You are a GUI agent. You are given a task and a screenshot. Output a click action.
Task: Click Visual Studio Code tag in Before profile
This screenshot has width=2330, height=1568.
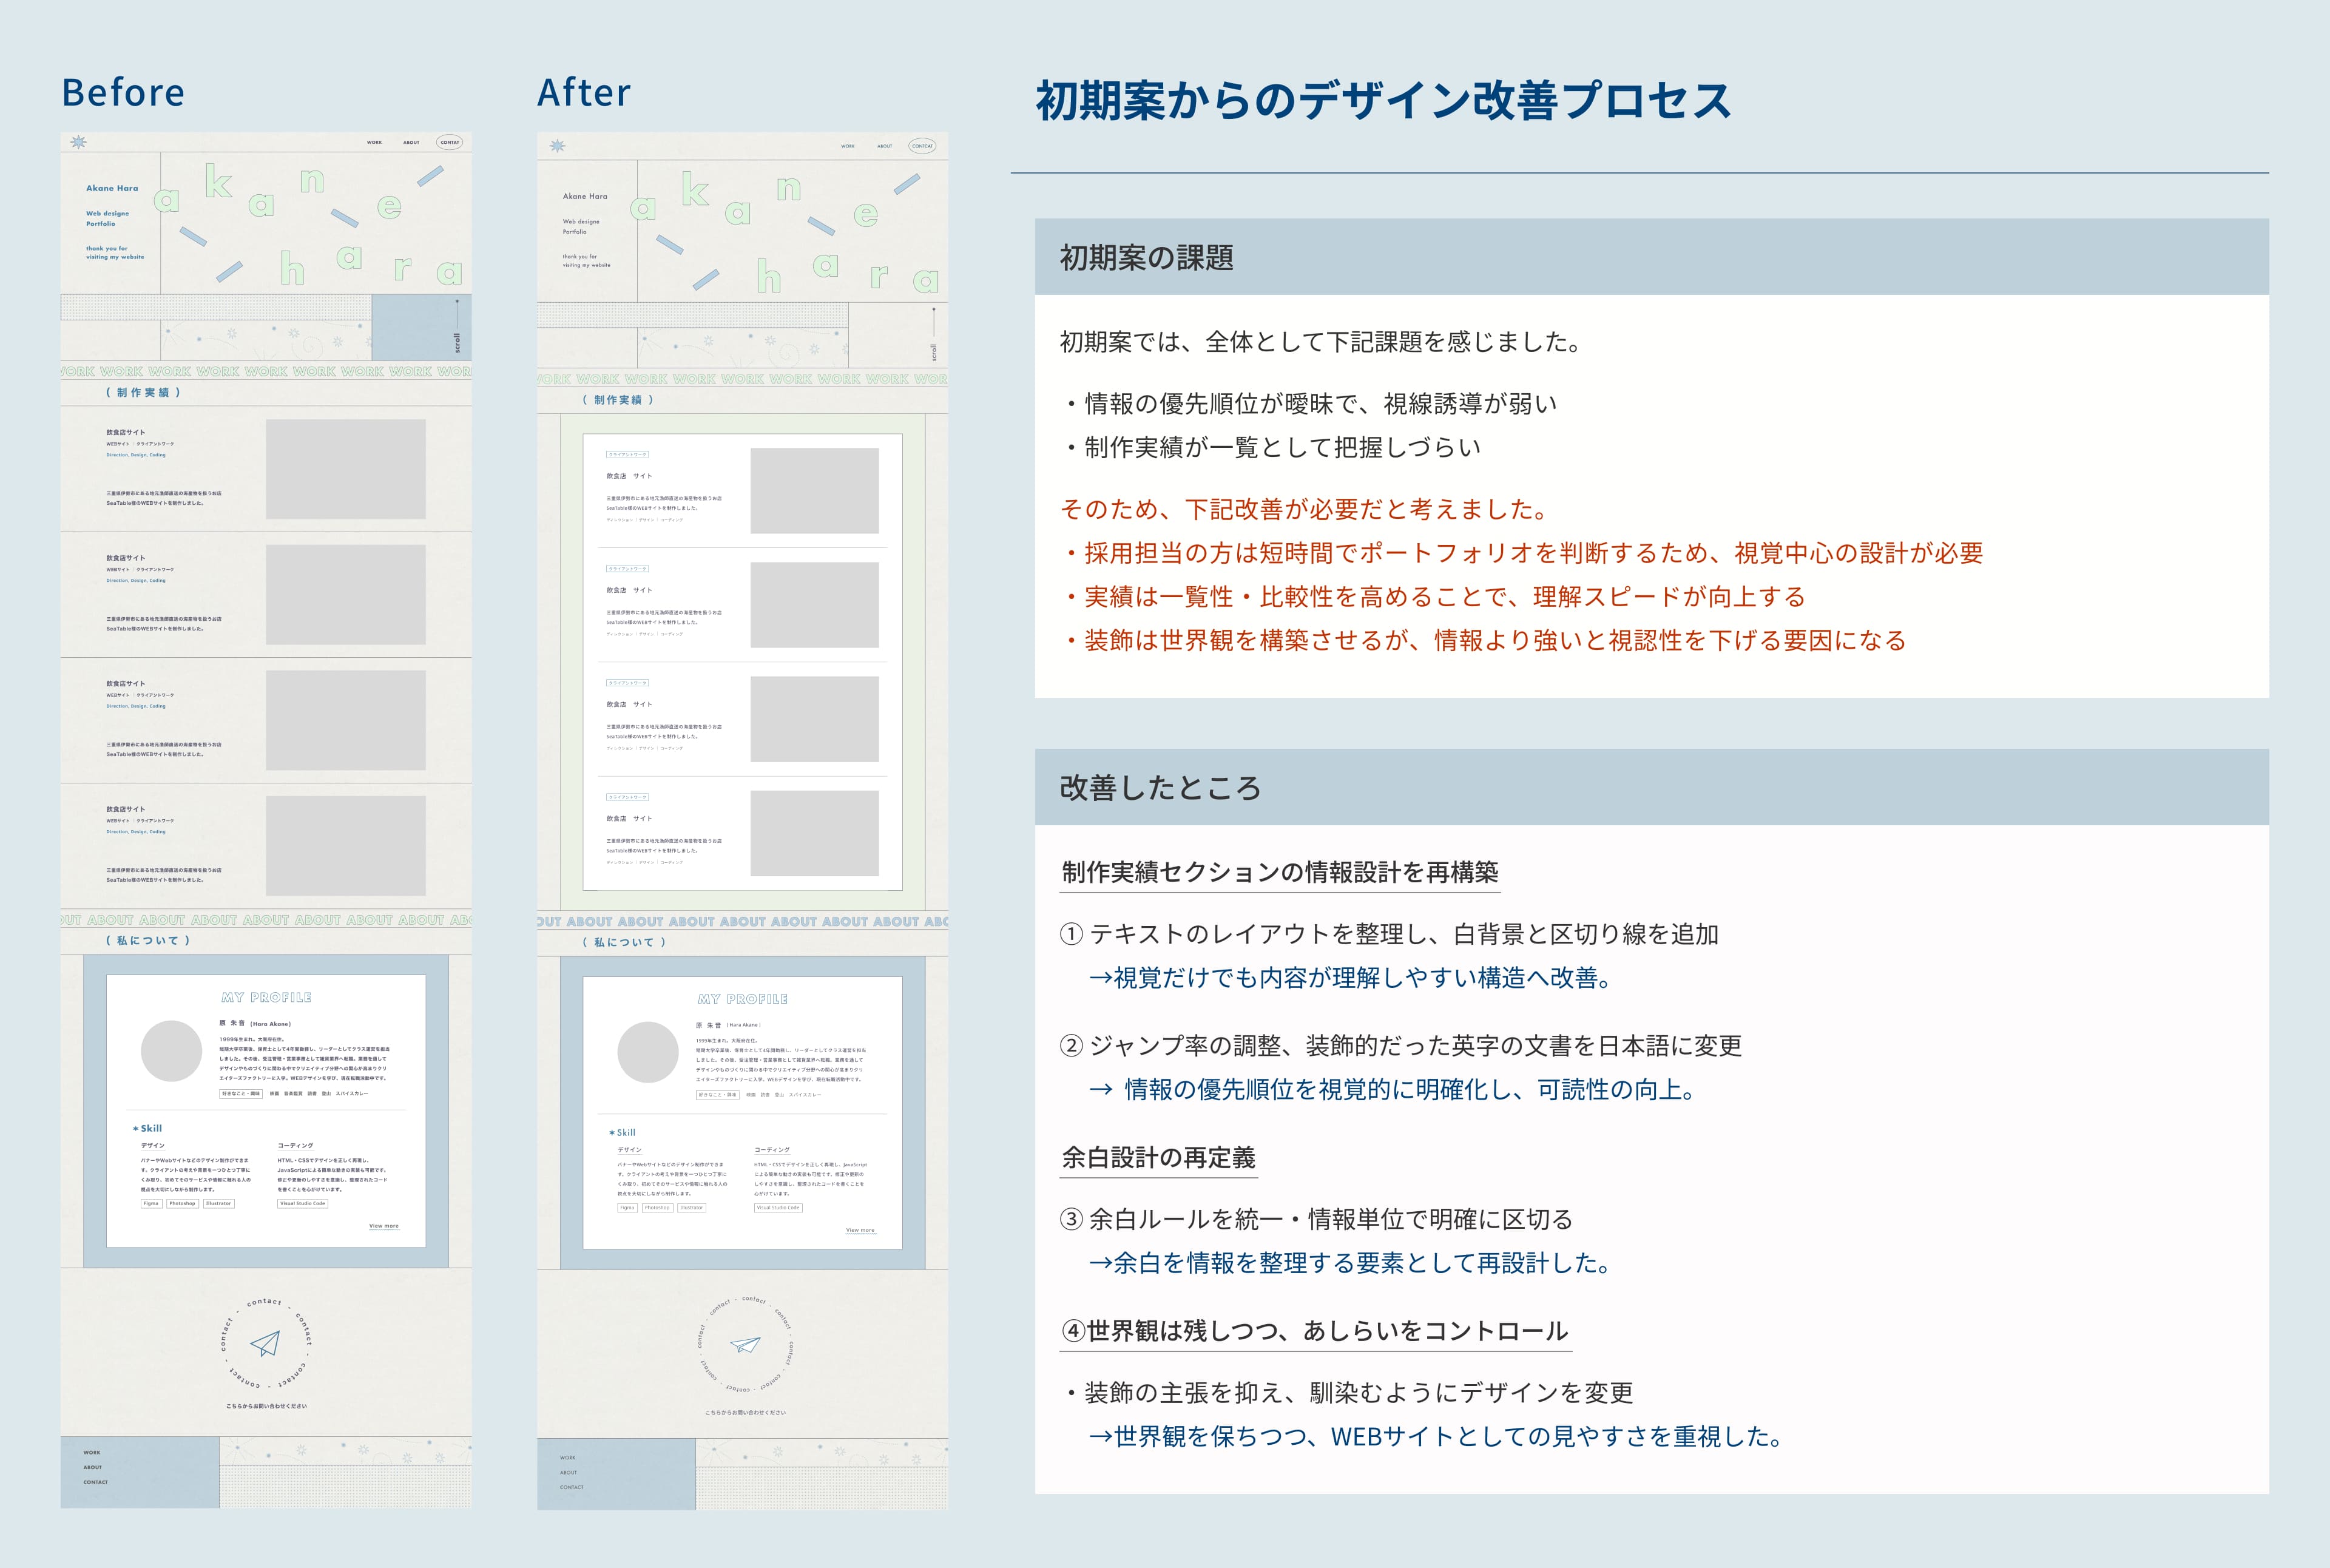[303, 1203]
